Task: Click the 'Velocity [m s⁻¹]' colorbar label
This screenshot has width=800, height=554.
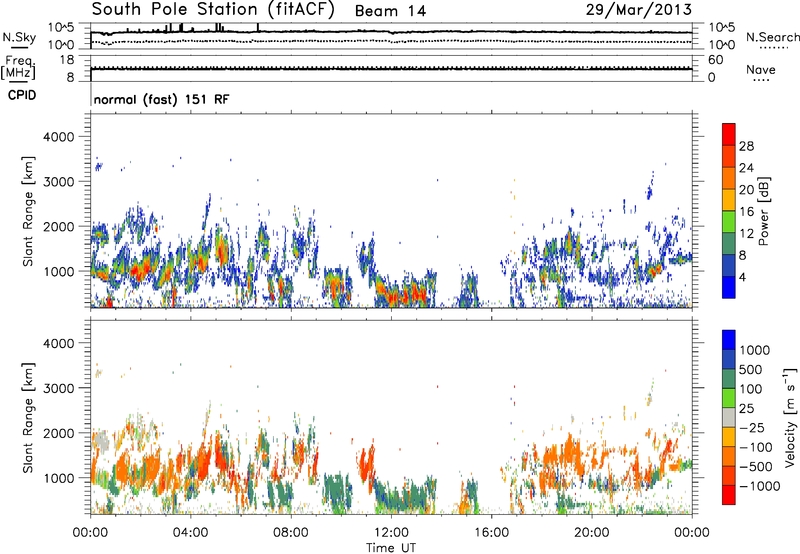Action: [x=790, y=417]
